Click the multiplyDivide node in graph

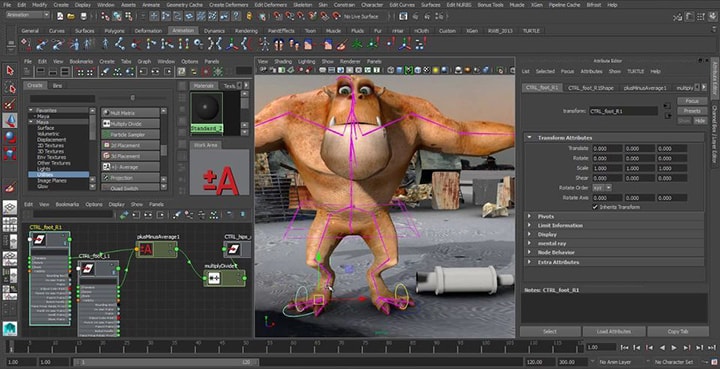point(225,278)
